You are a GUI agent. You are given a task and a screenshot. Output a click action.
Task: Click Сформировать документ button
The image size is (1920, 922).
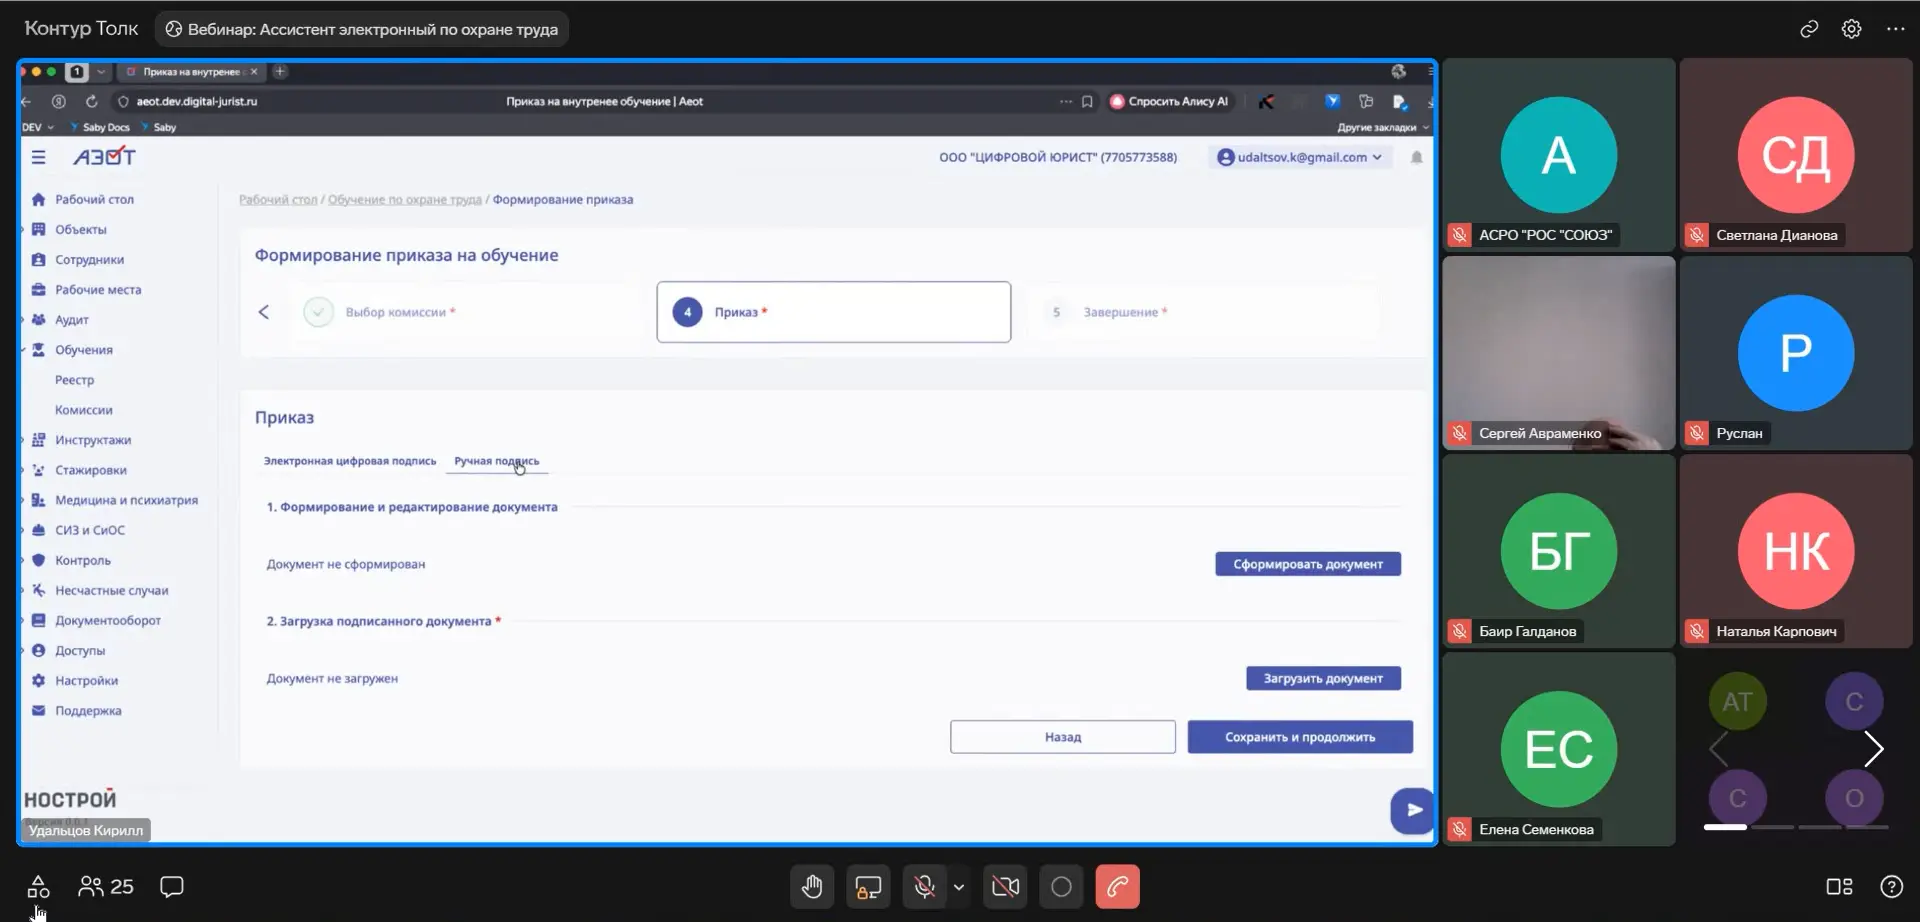click(1307, 564)
